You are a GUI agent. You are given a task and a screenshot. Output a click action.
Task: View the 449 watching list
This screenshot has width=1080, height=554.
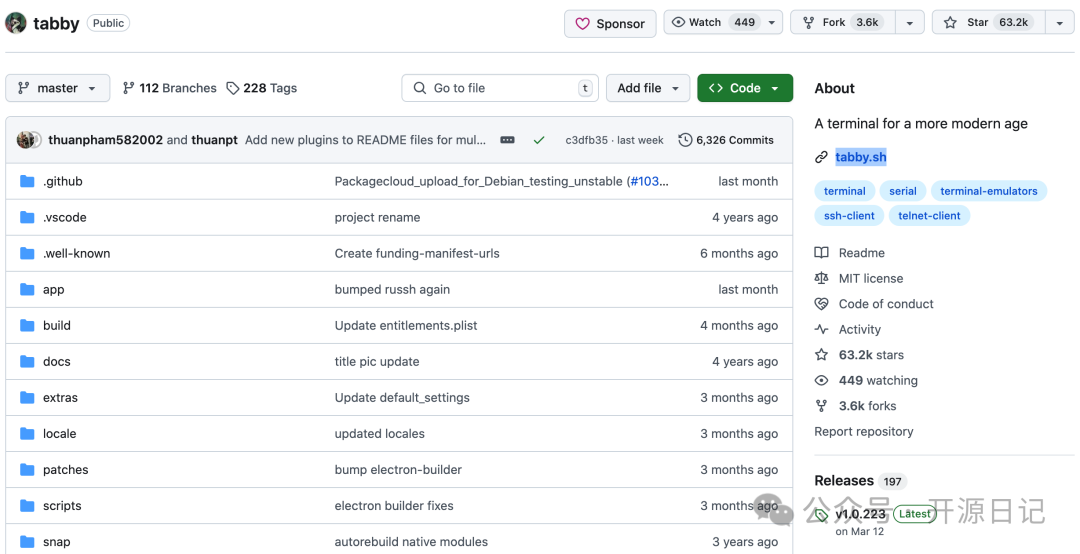click(x=866, y=380)
